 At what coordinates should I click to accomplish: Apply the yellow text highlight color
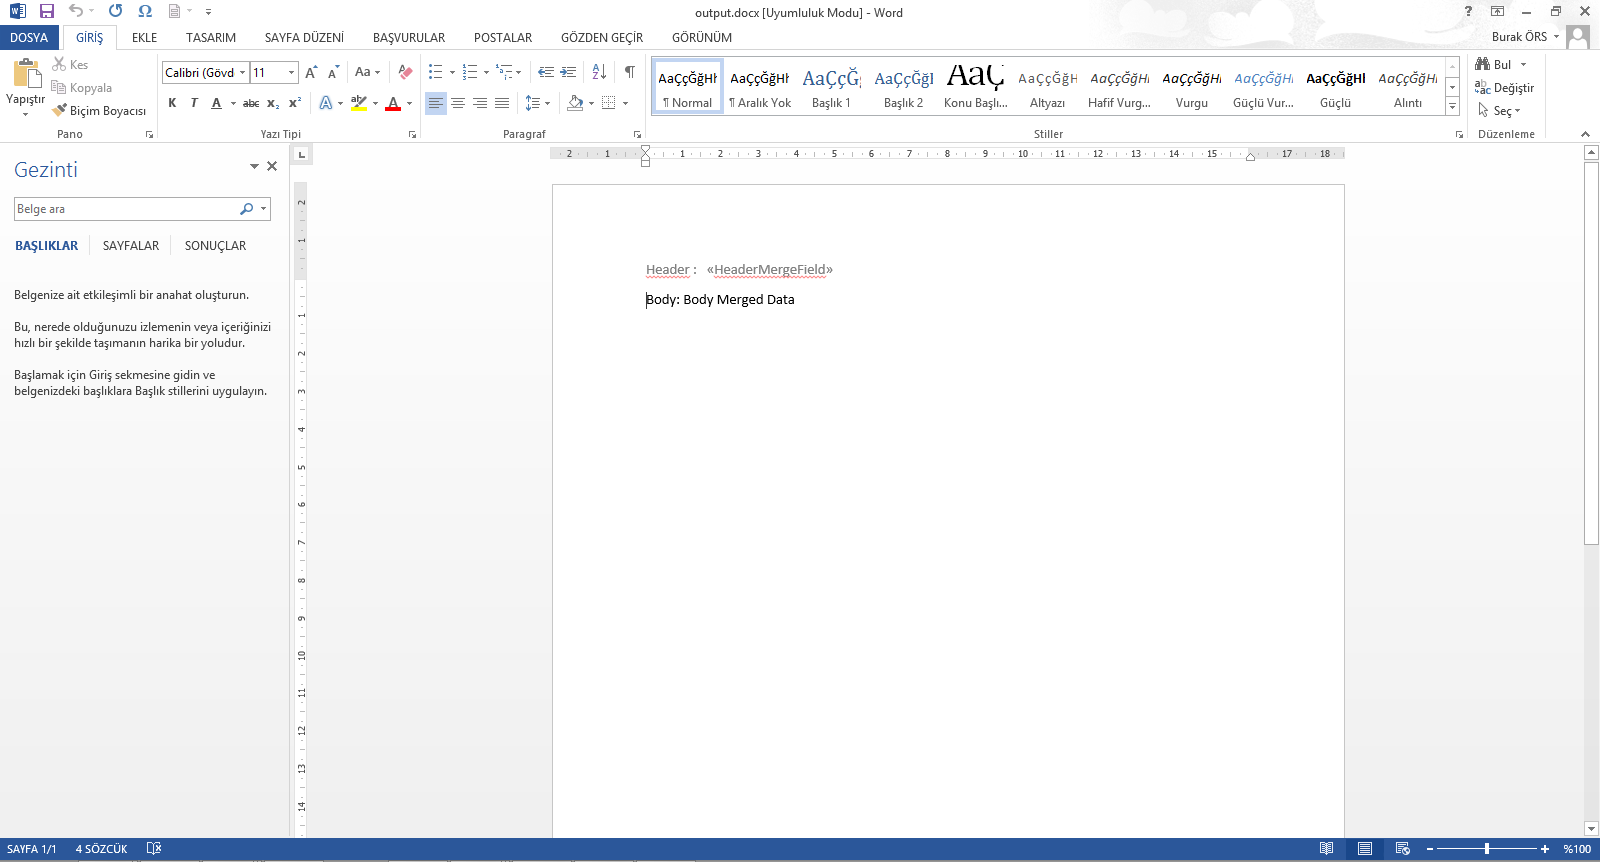coord(359,103)
